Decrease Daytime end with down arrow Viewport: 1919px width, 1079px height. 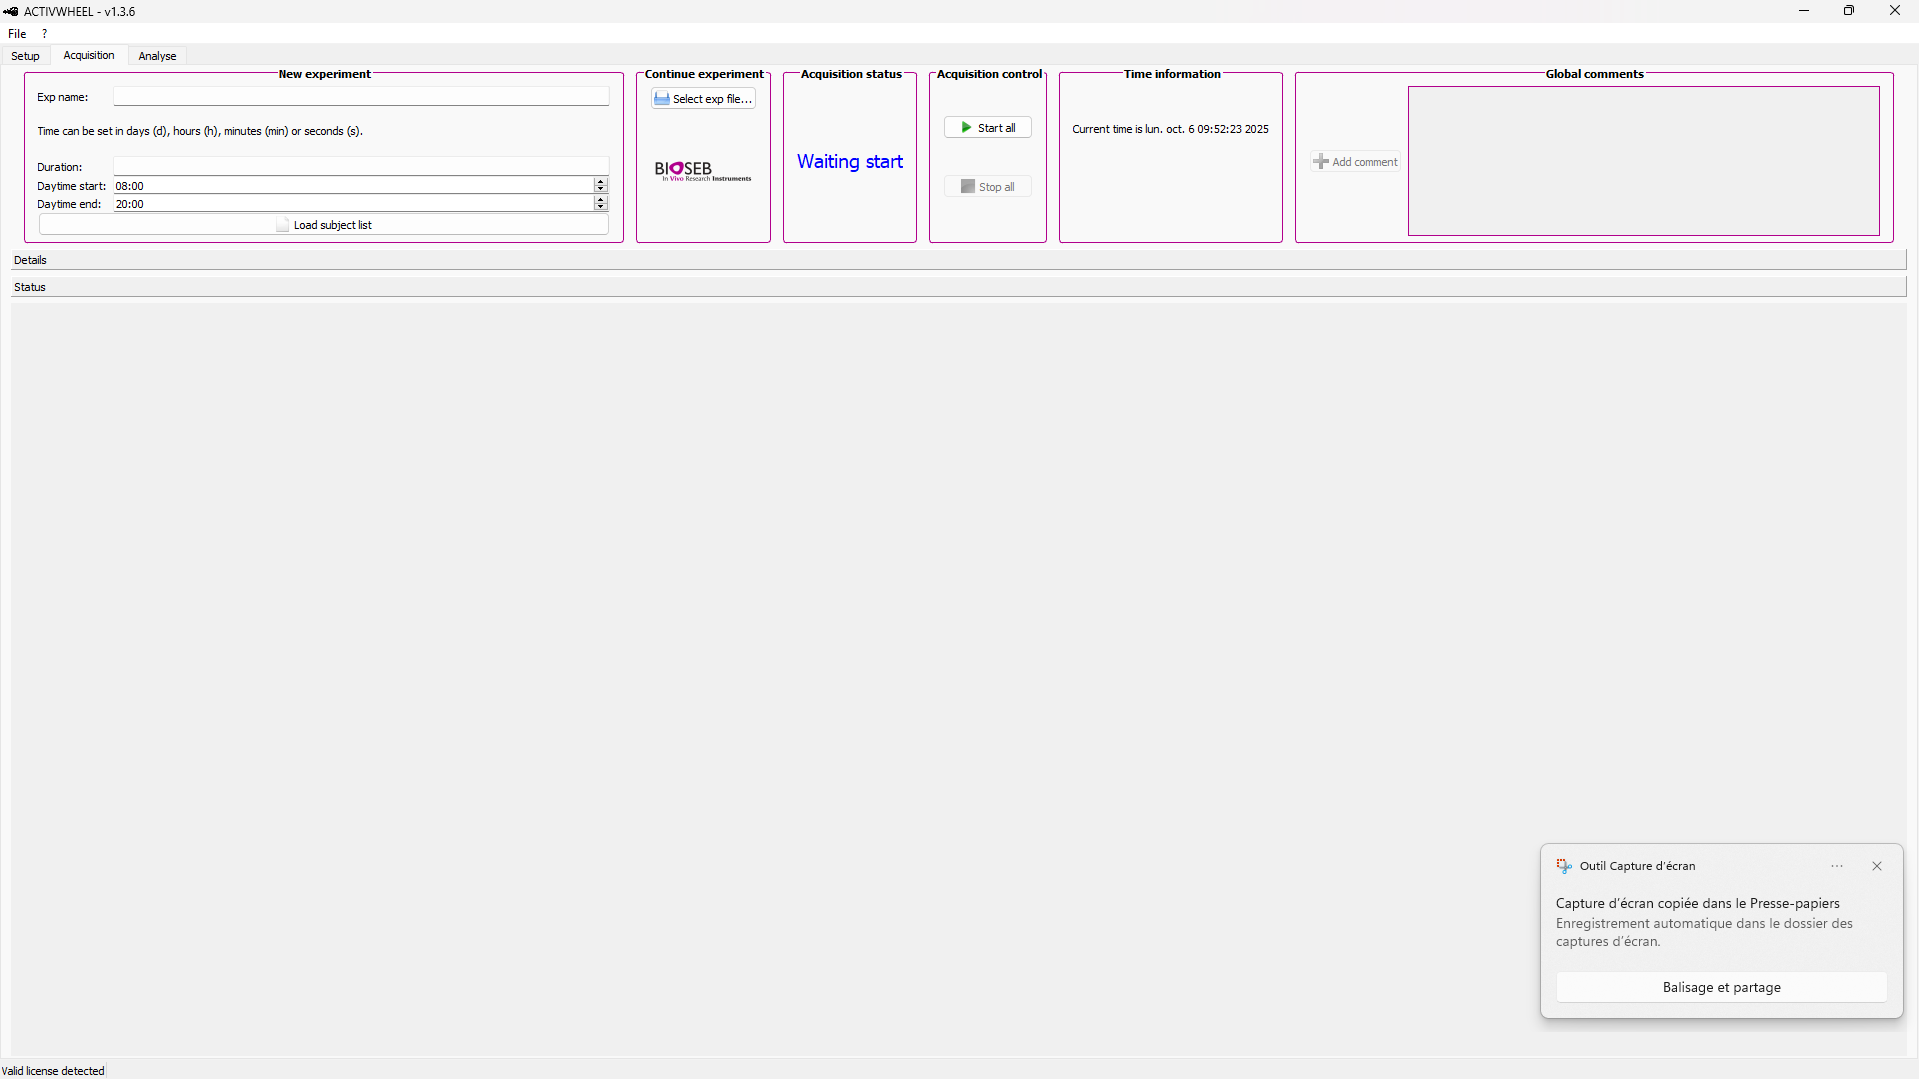[x=600, y=207]
